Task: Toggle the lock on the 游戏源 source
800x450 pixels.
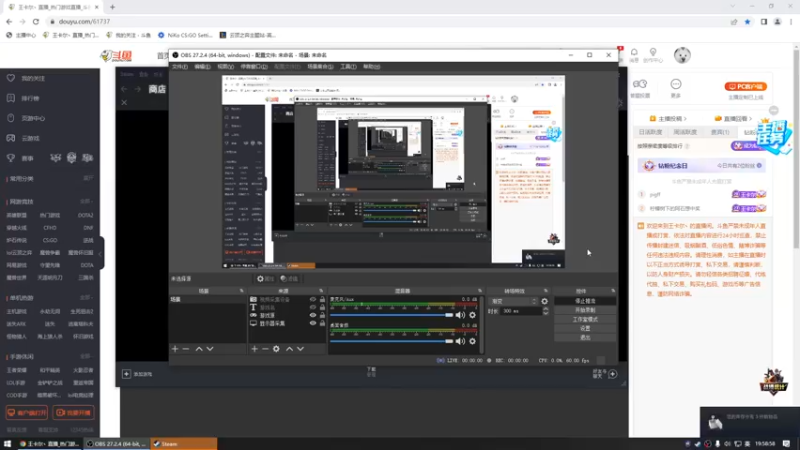Action: pyautogui.click(x=322, y=315)
